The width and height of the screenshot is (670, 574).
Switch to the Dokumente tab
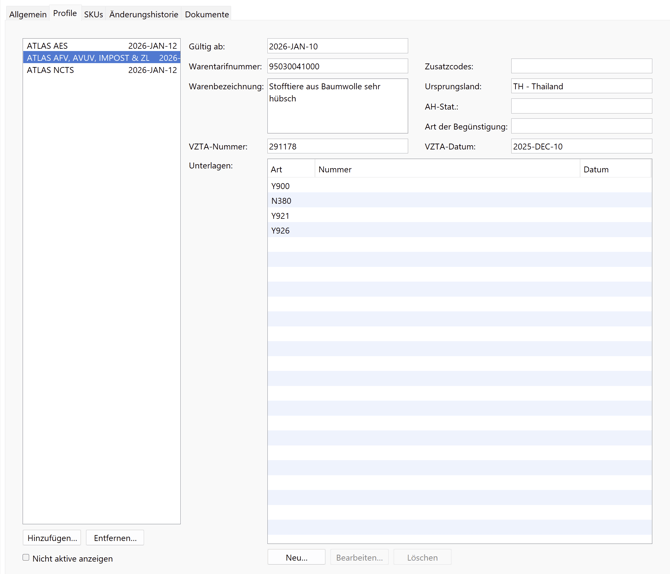point(207,14)
